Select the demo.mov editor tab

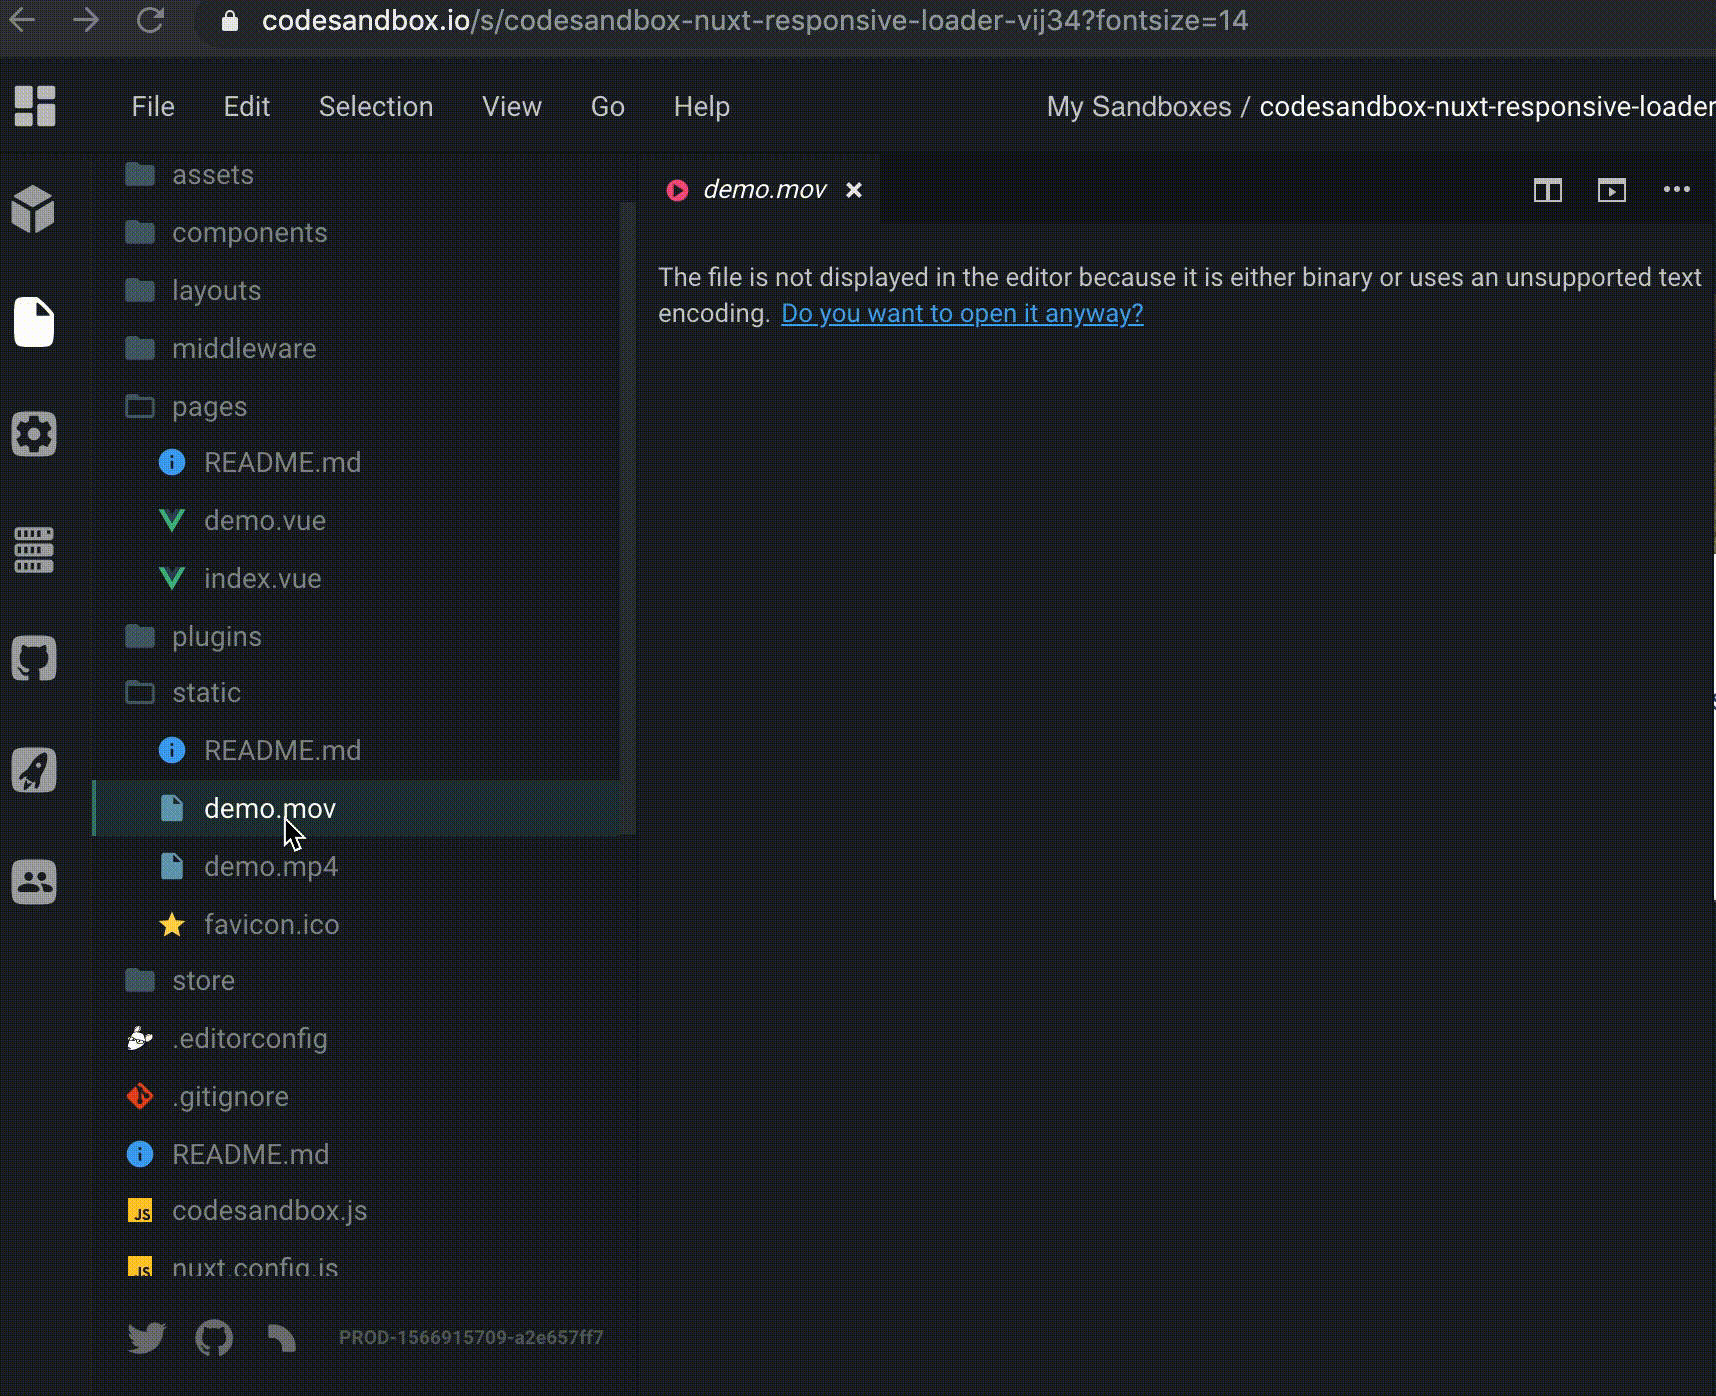759,190
